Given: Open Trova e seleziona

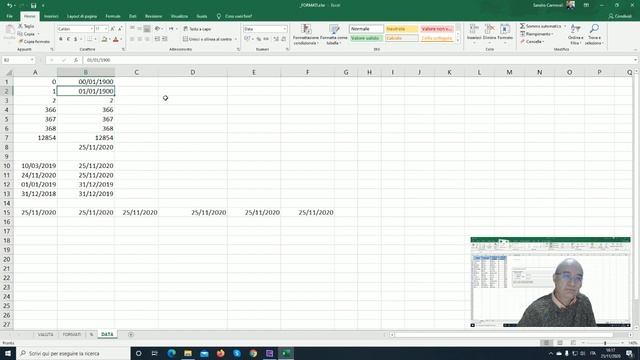Looking at the screenshot, I should pyautogui.click(x=594, y=34).
